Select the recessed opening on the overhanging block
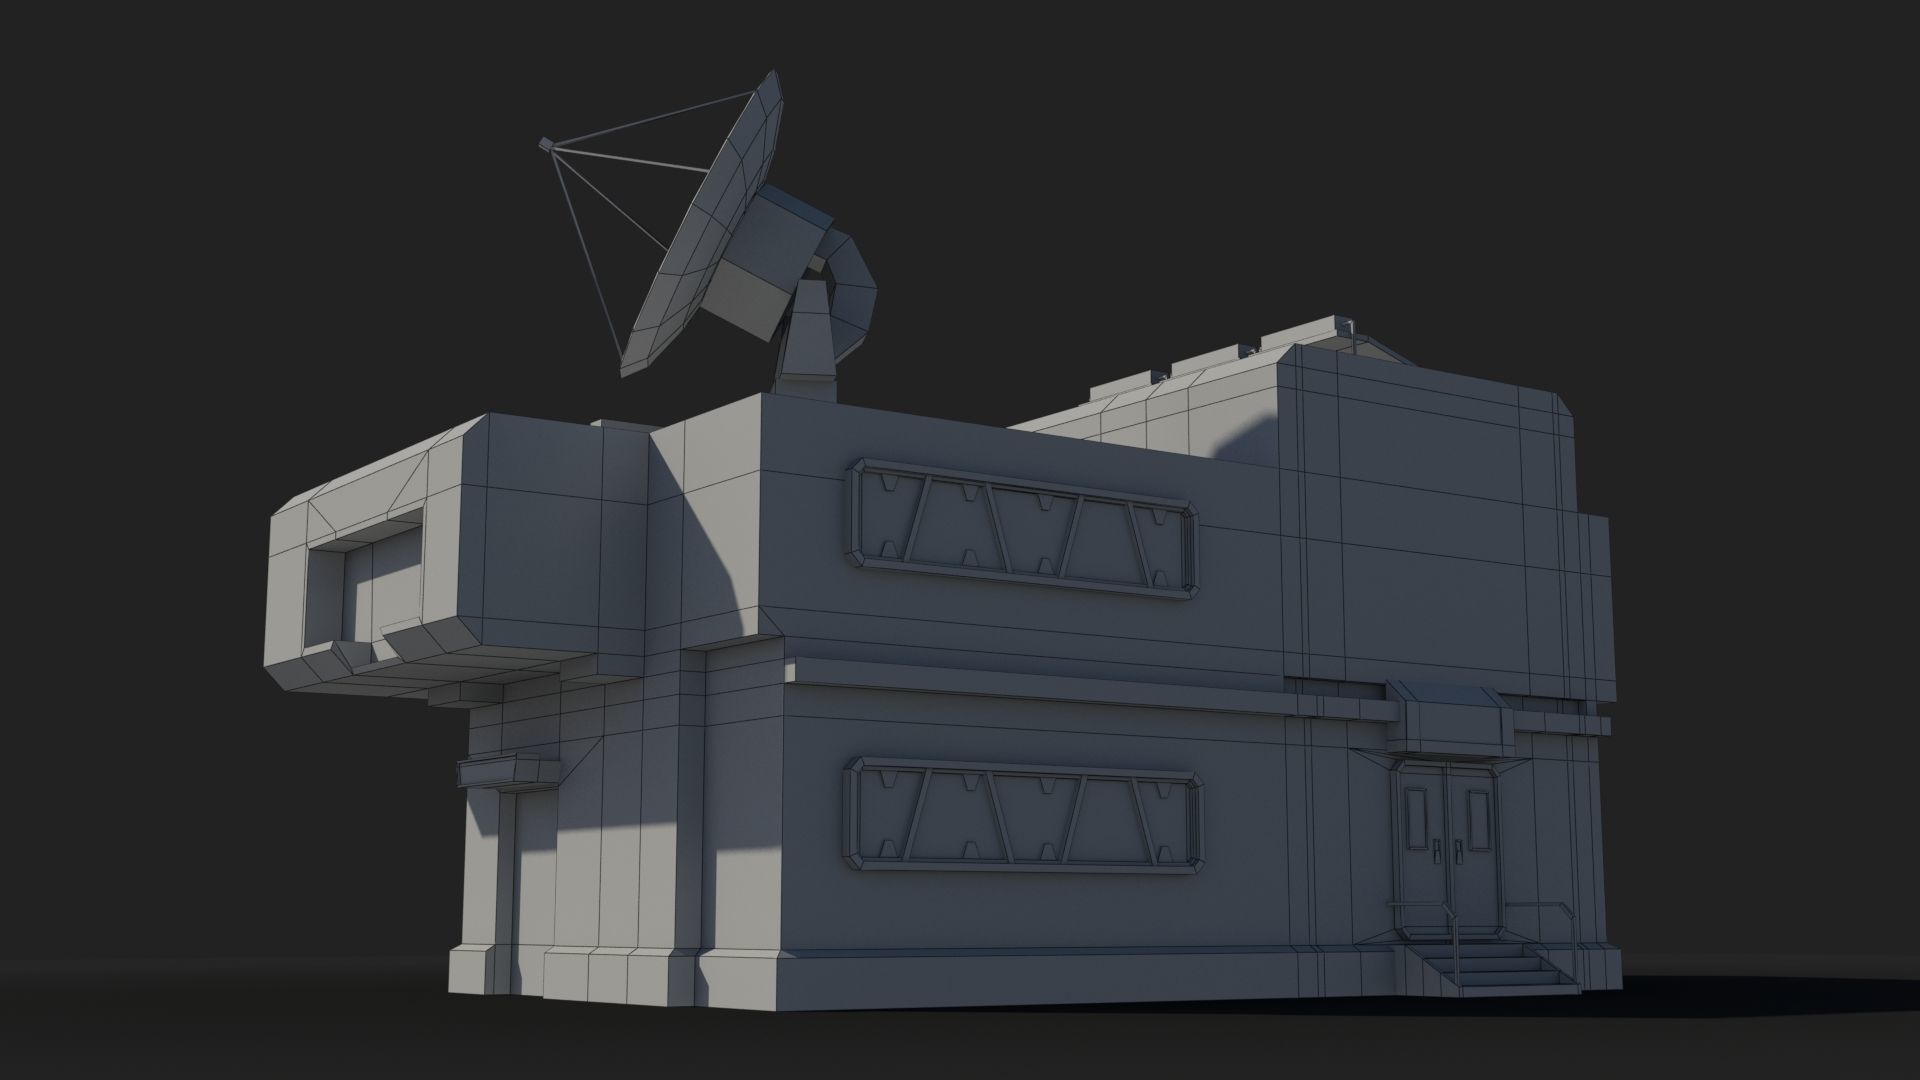The image size is (1920, 1080). (363, 586)
